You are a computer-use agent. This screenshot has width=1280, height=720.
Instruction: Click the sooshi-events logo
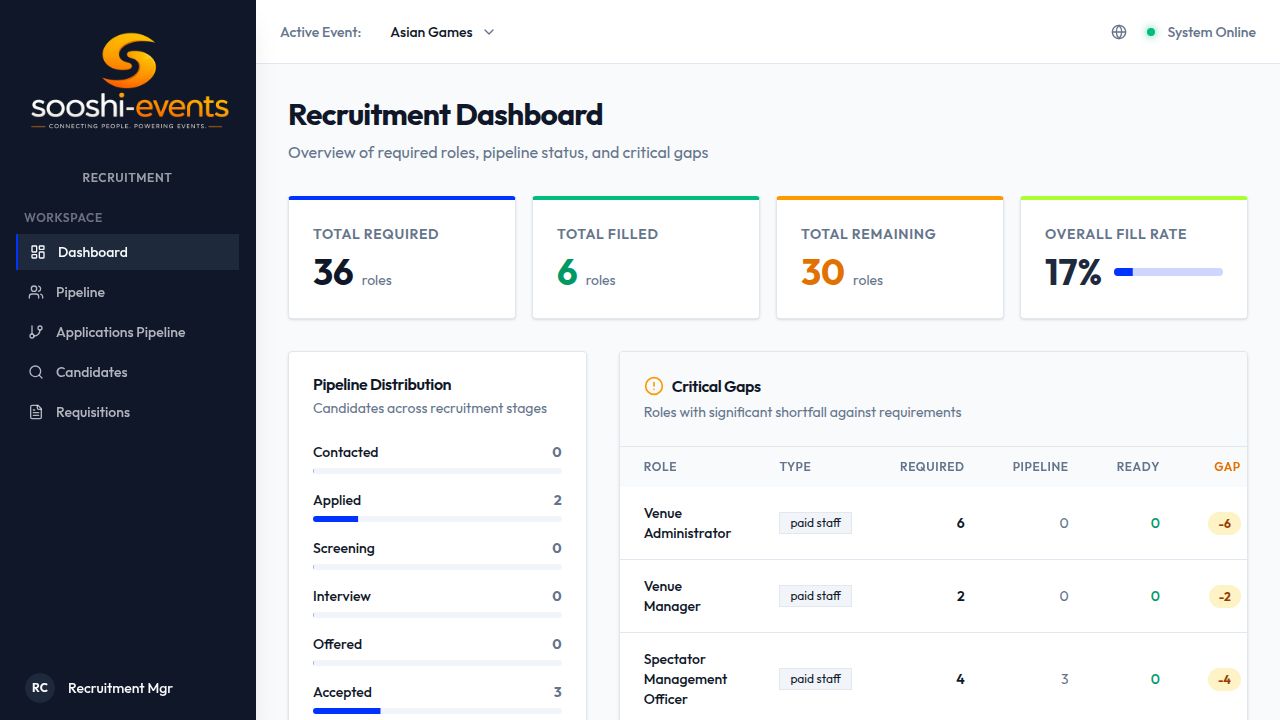pos(129,82)
